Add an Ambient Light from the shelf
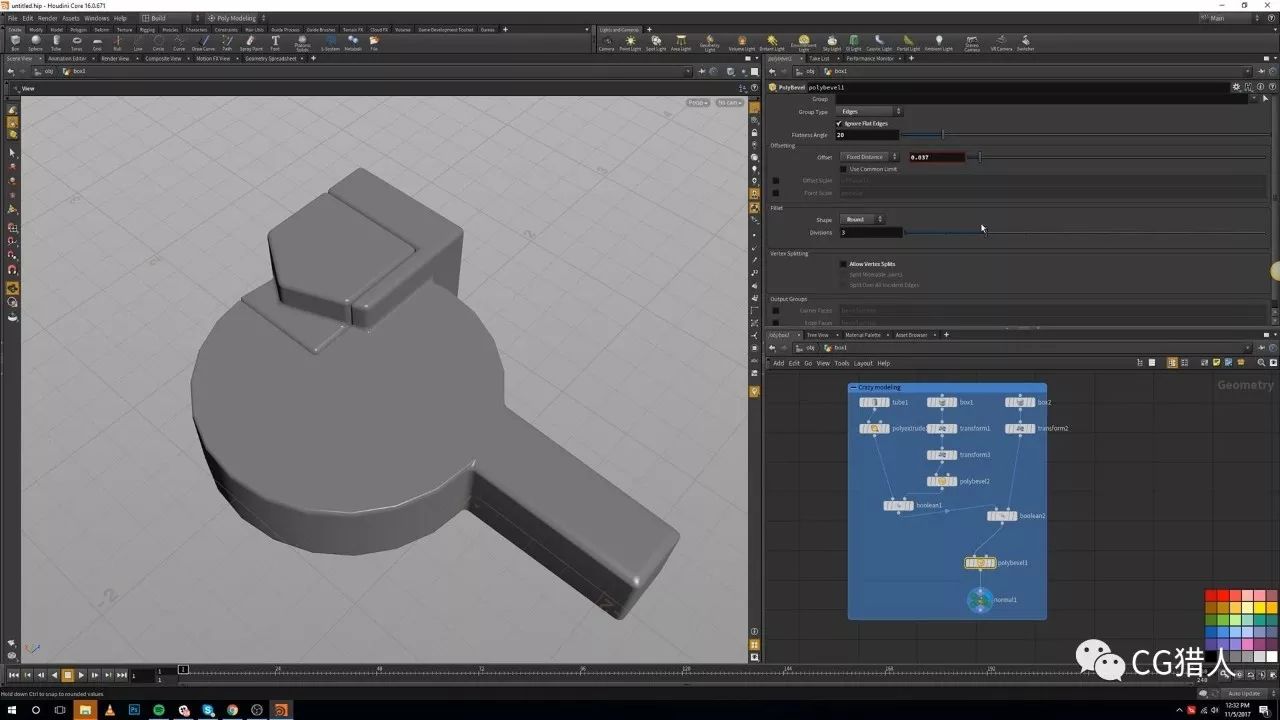The image size is (1280, 720). click(938, 43)
